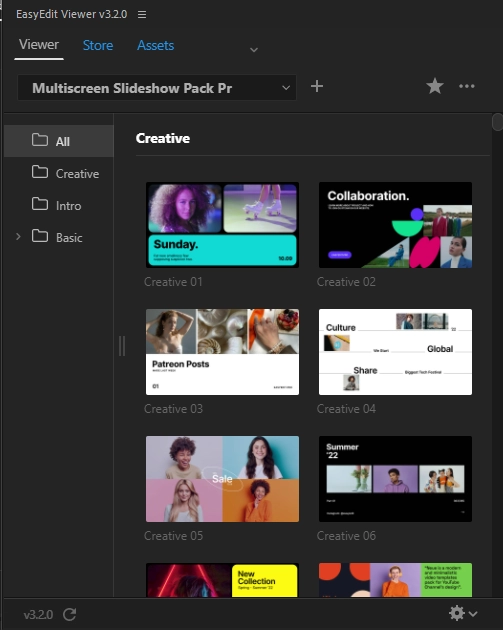Select the Creative folder in sidebar
The image size is (503, 630).
[59, 173]
